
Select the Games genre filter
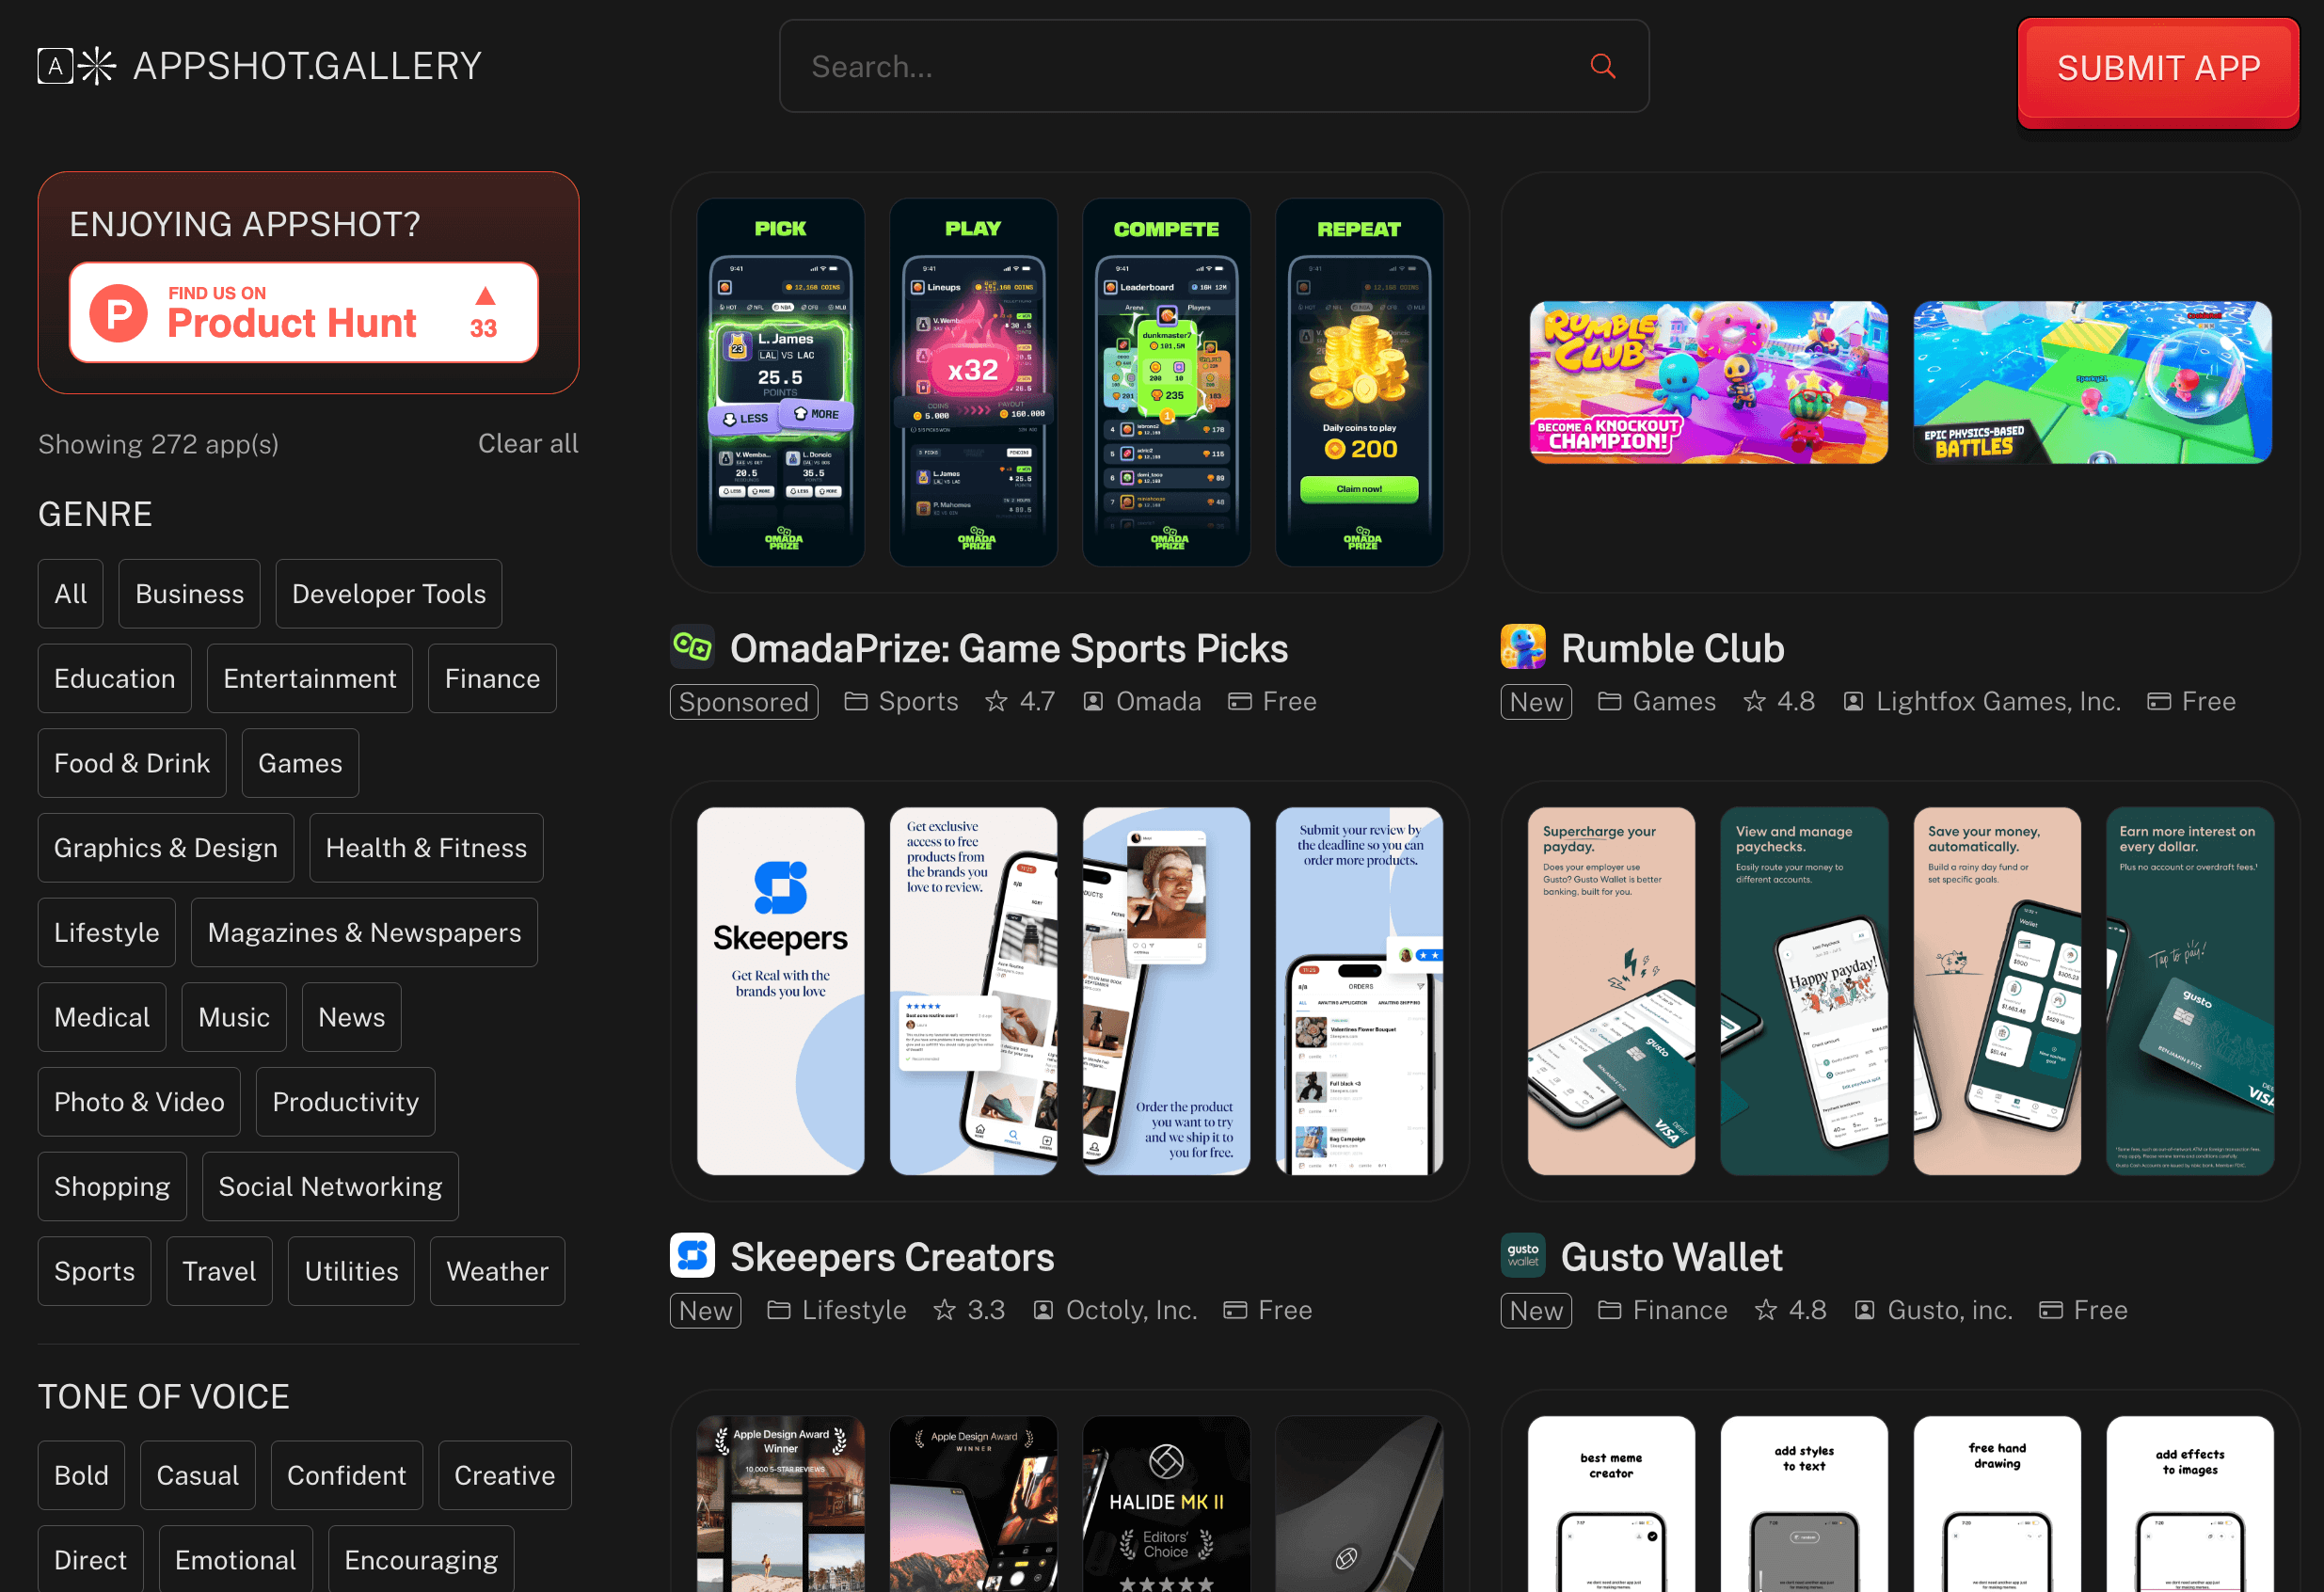pos(300,763)
